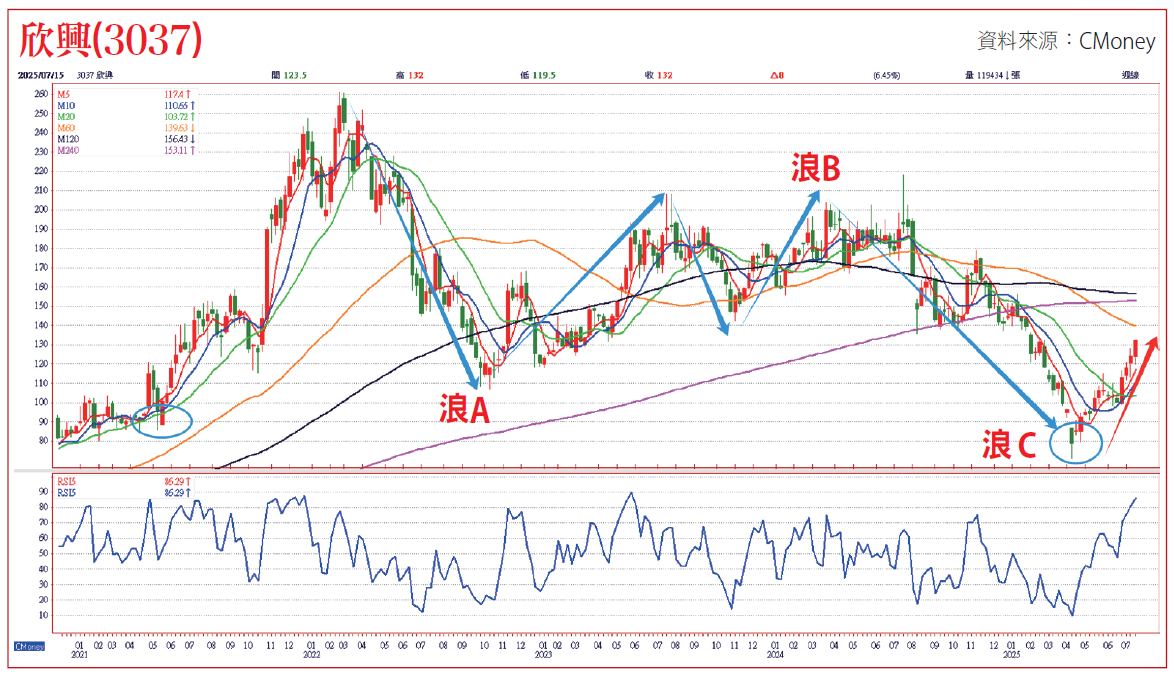This screenshot has width=1174, height=676.
Task: Select the M20 moving average legend entry
Action: pos(66,117)
